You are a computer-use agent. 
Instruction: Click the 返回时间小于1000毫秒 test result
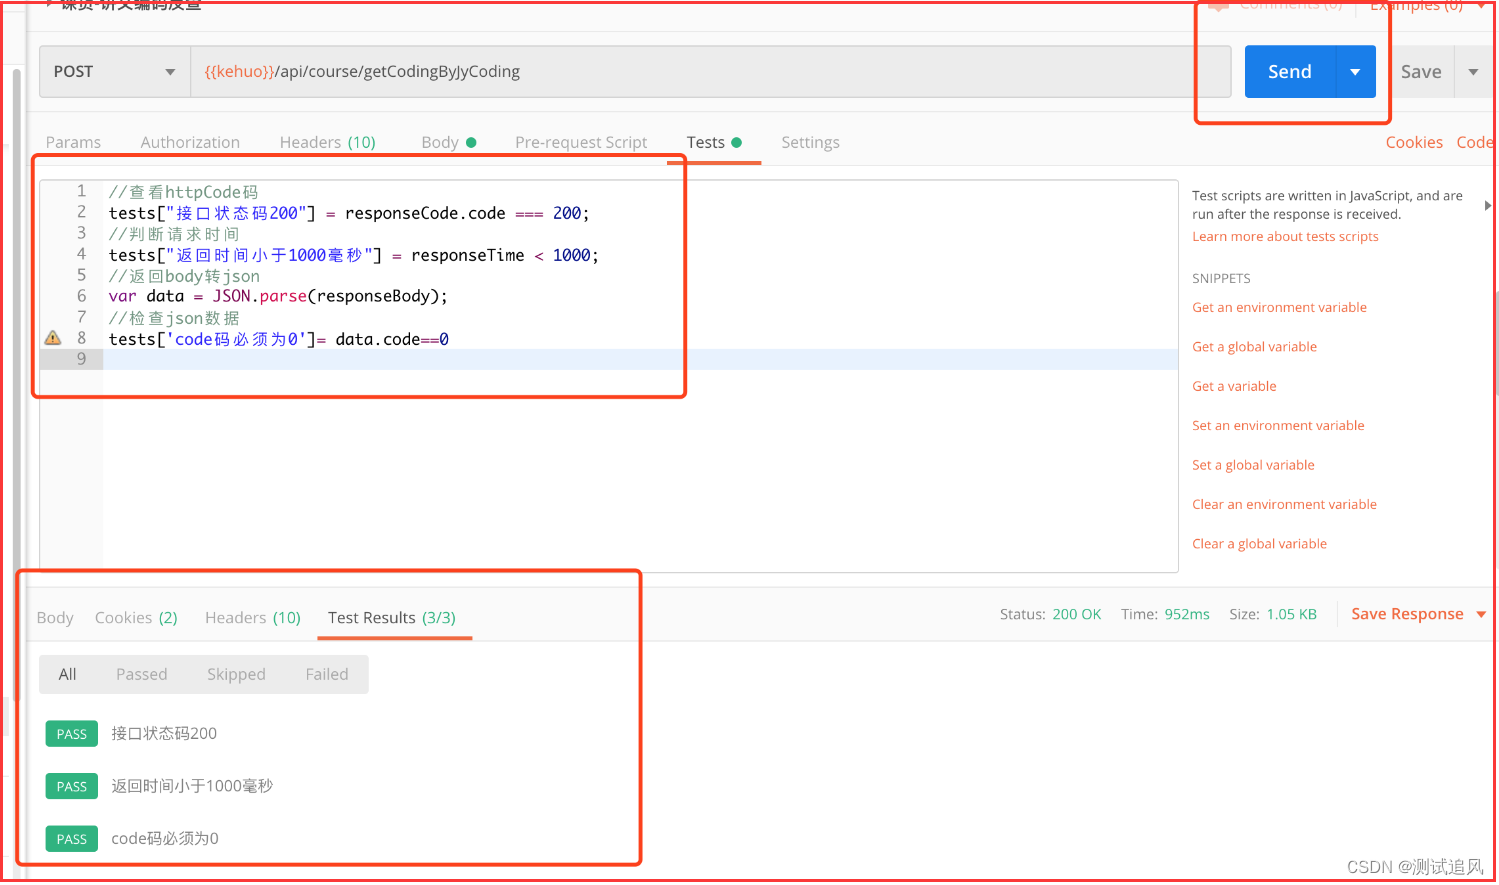click(192, 786)
